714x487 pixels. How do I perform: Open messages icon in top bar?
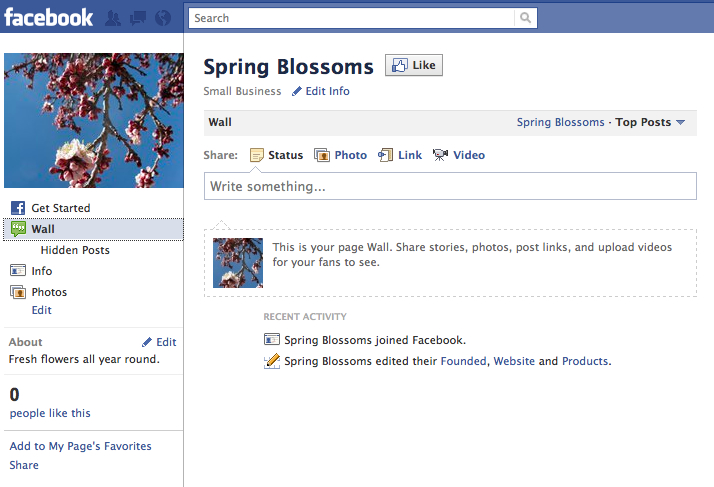[x=136, y=17]
